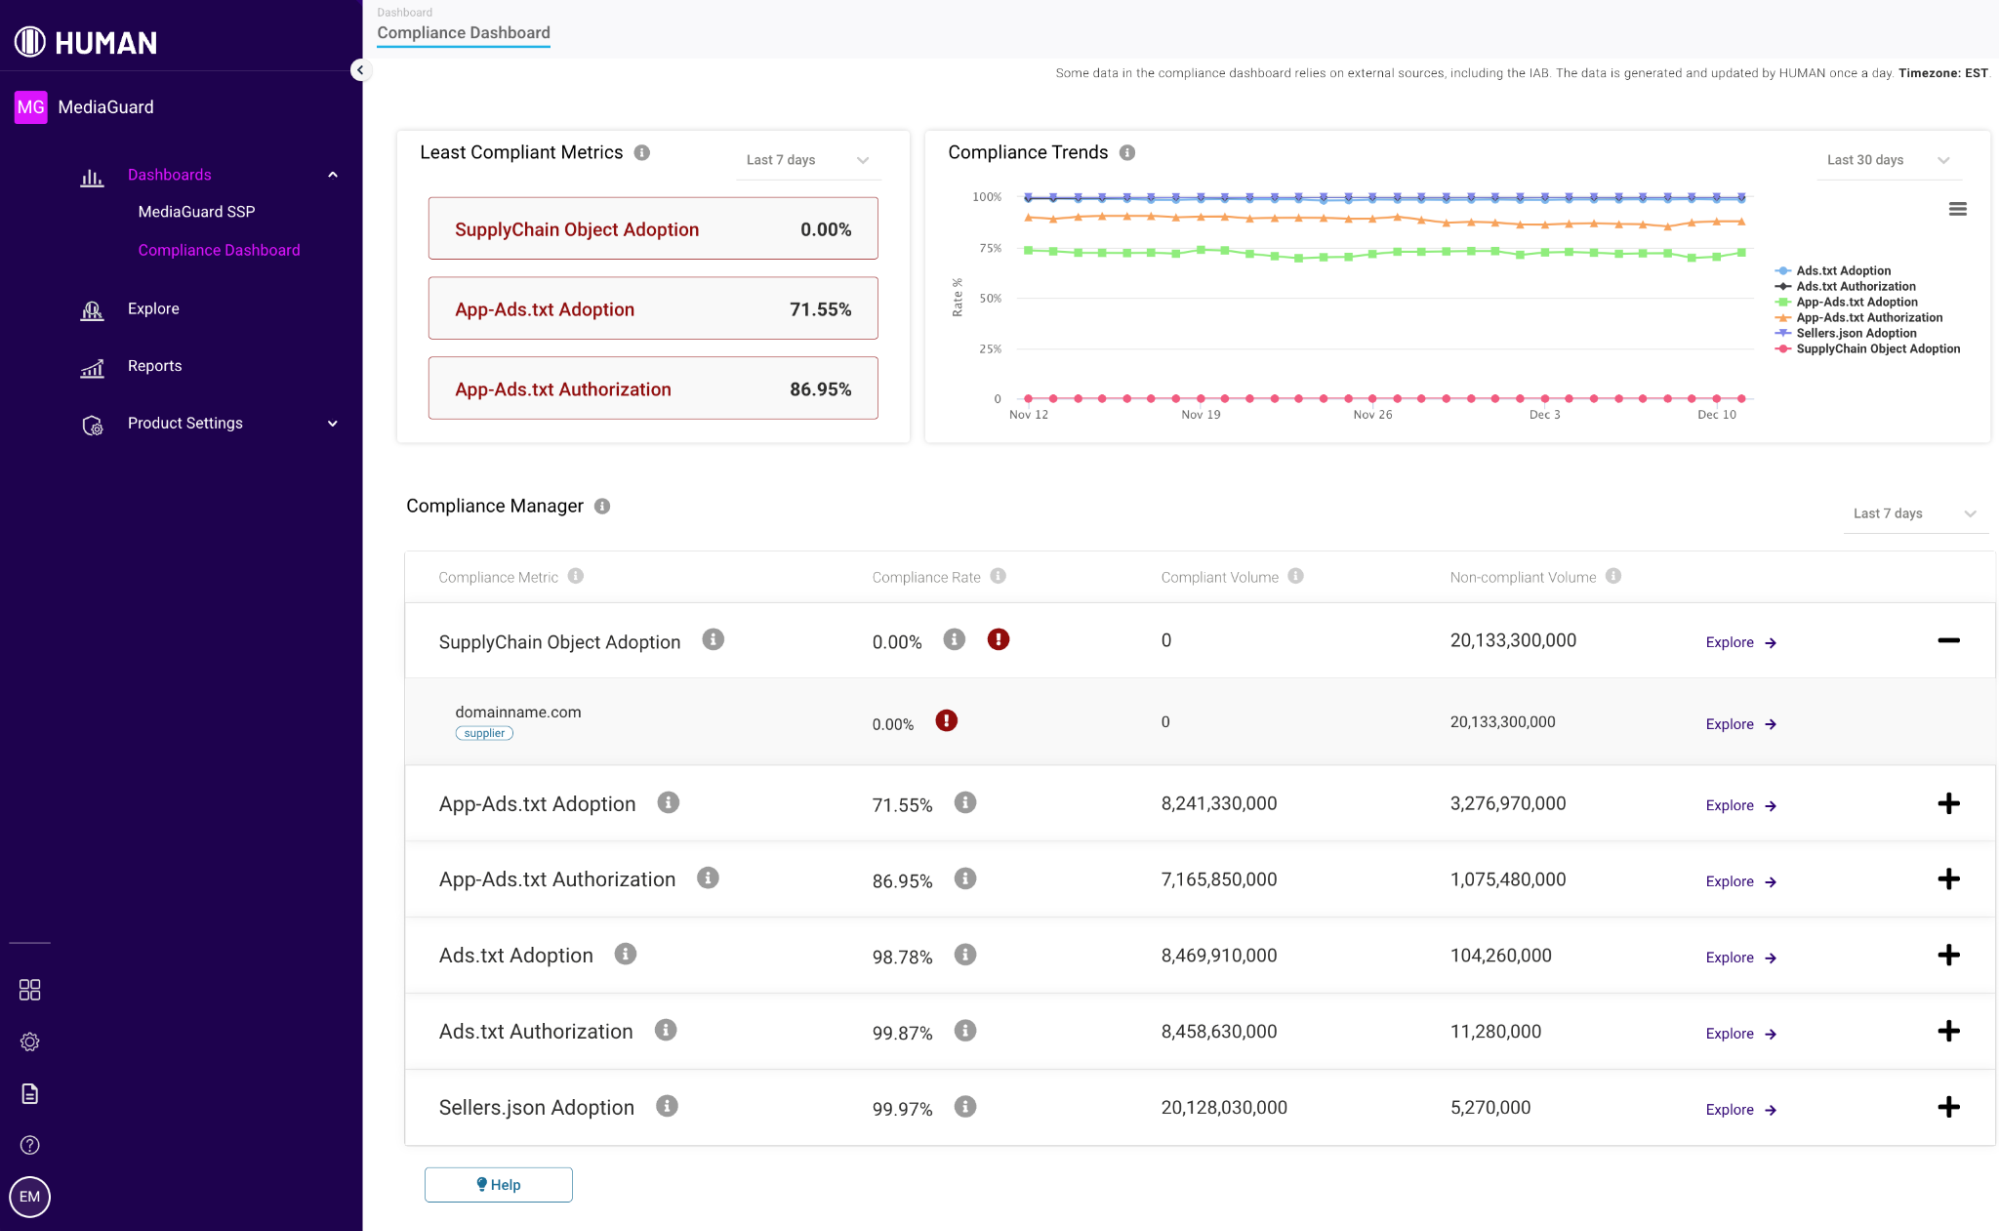Click the HUMAN logo icon
The height and width of the screenshot is (1231, 1999).
click(30, 41)
